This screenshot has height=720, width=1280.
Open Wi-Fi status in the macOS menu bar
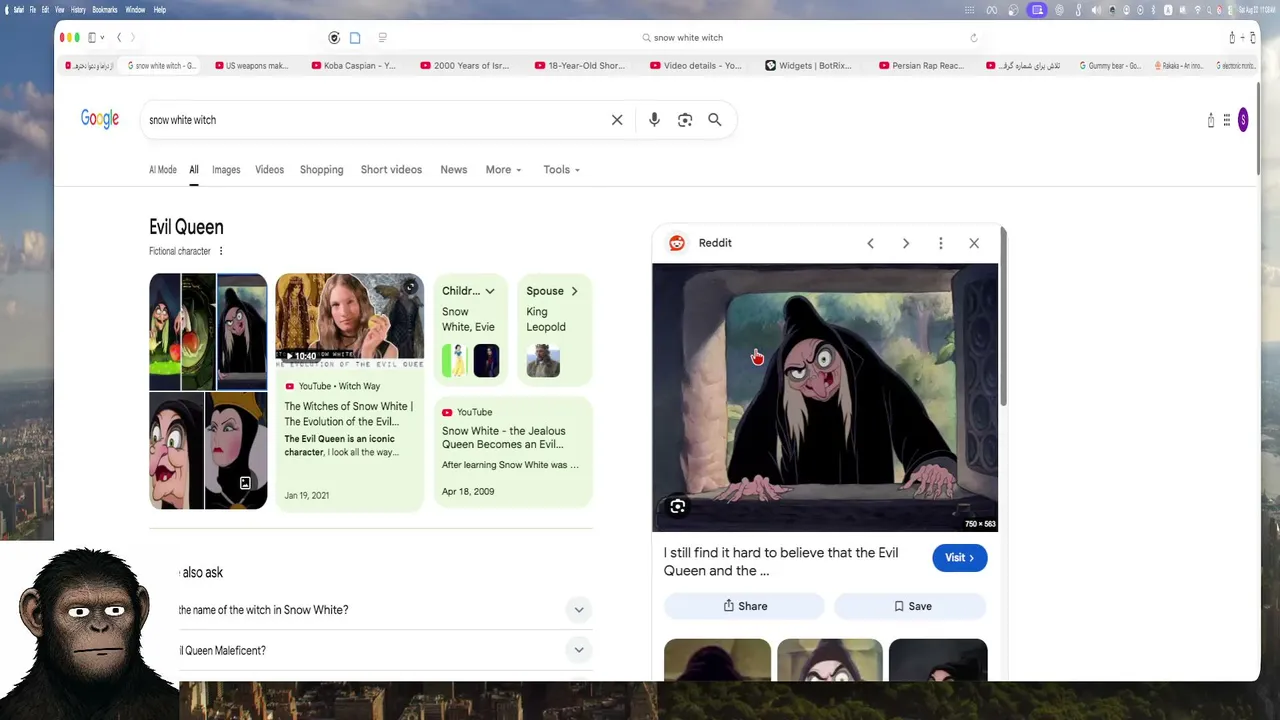coord(1198,10)
